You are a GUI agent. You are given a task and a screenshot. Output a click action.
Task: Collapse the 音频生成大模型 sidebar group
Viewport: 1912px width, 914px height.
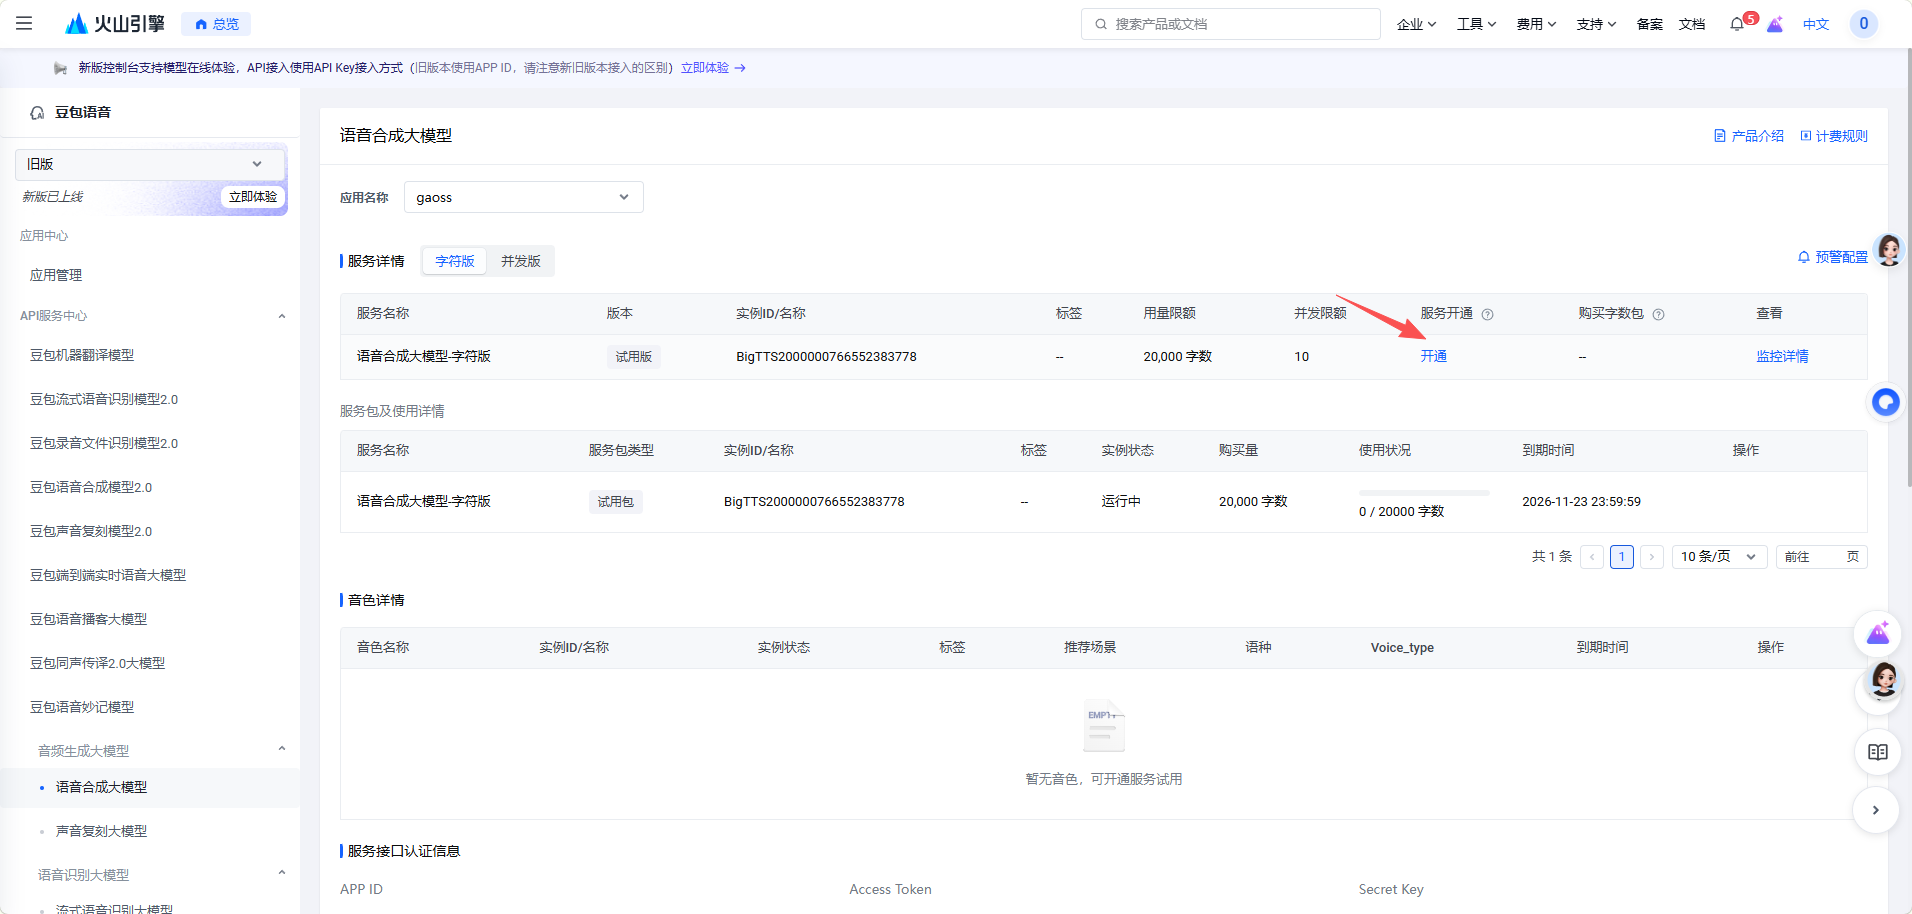click(x=282, y=749)
